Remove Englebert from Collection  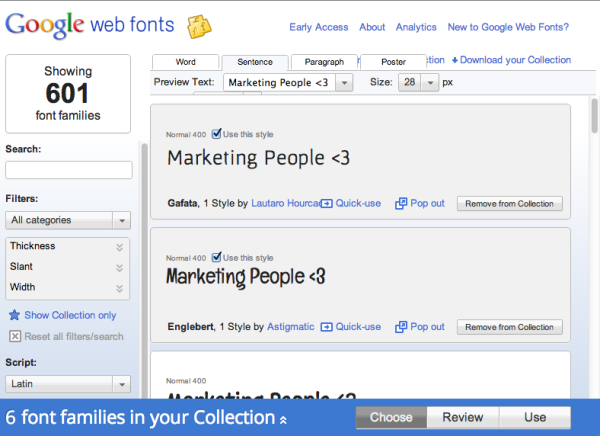pos(509,327)
